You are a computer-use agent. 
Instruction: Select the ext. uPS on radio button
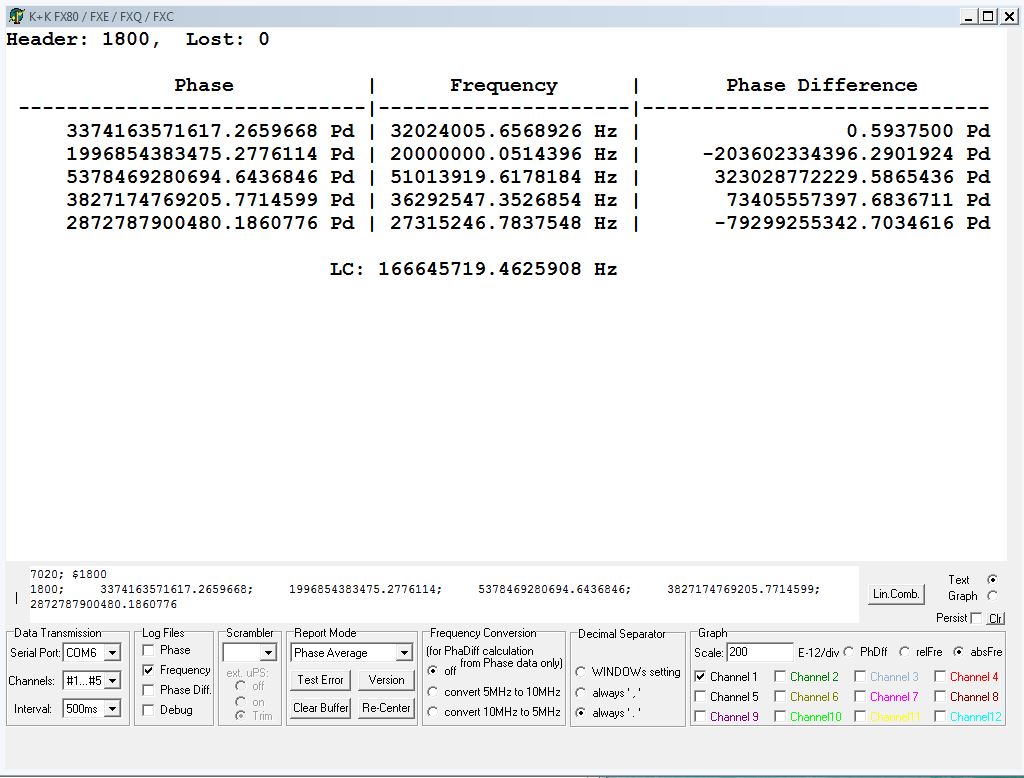pyautogui.click(x=240, y=702)
